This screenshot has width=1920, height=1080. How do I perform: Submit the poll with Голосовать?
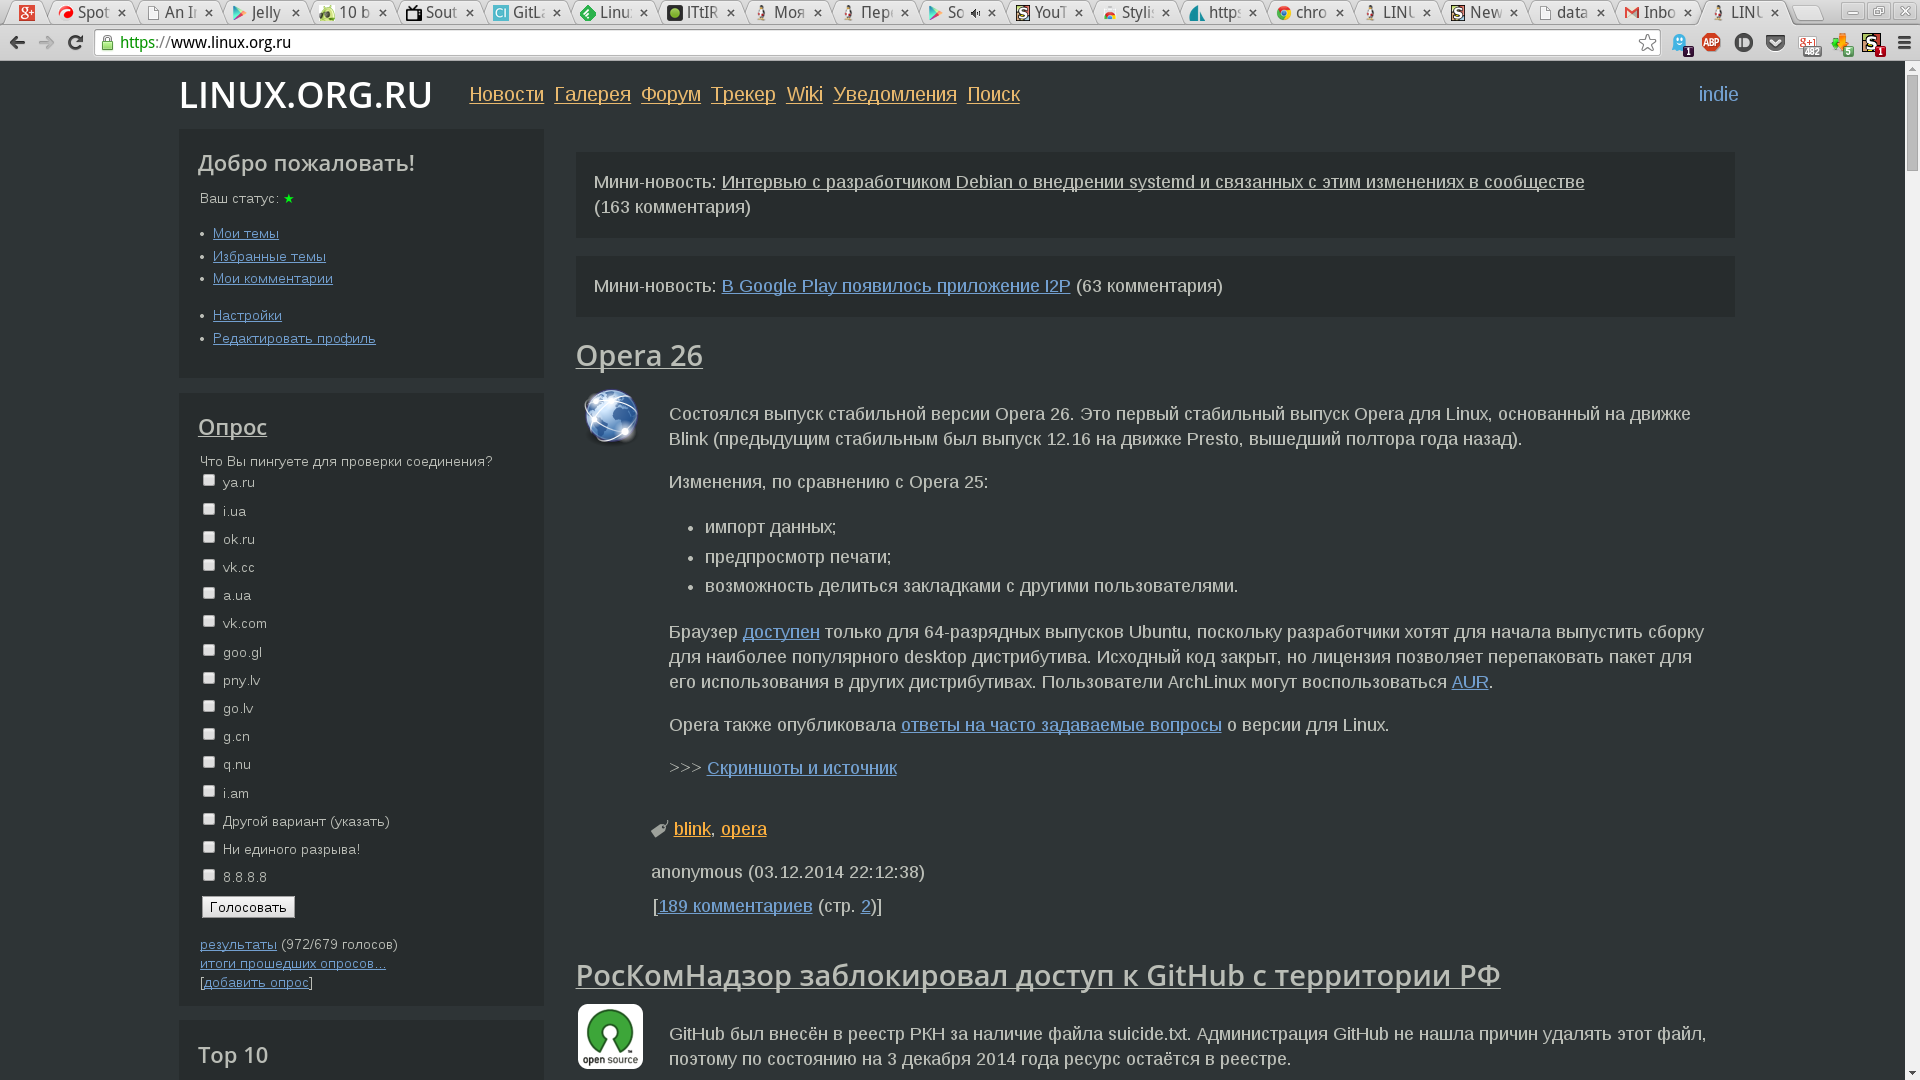[248, 907]
